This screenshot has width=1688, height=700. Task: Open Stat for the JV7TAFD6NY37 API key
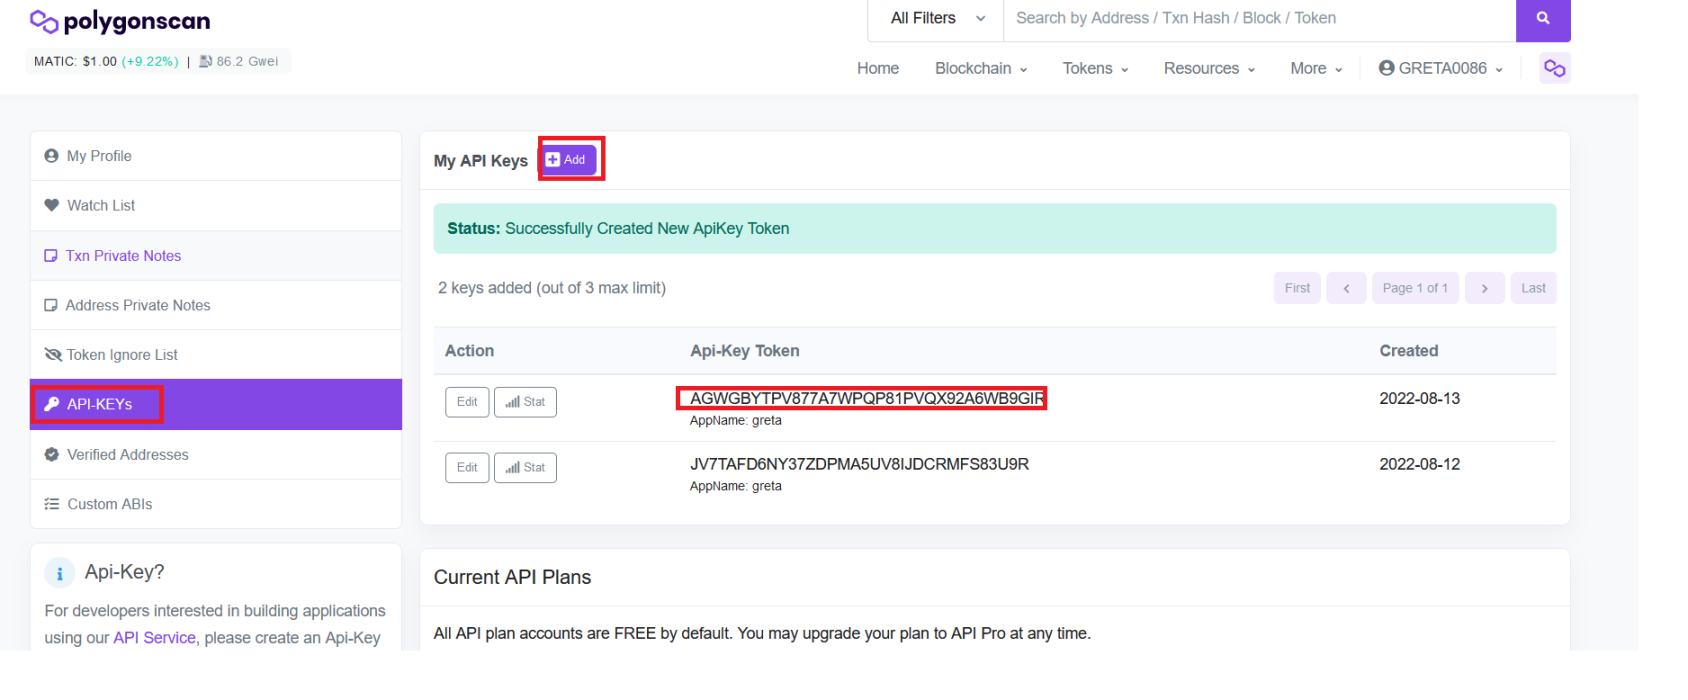pyautogui.click(x=525, y=468)
